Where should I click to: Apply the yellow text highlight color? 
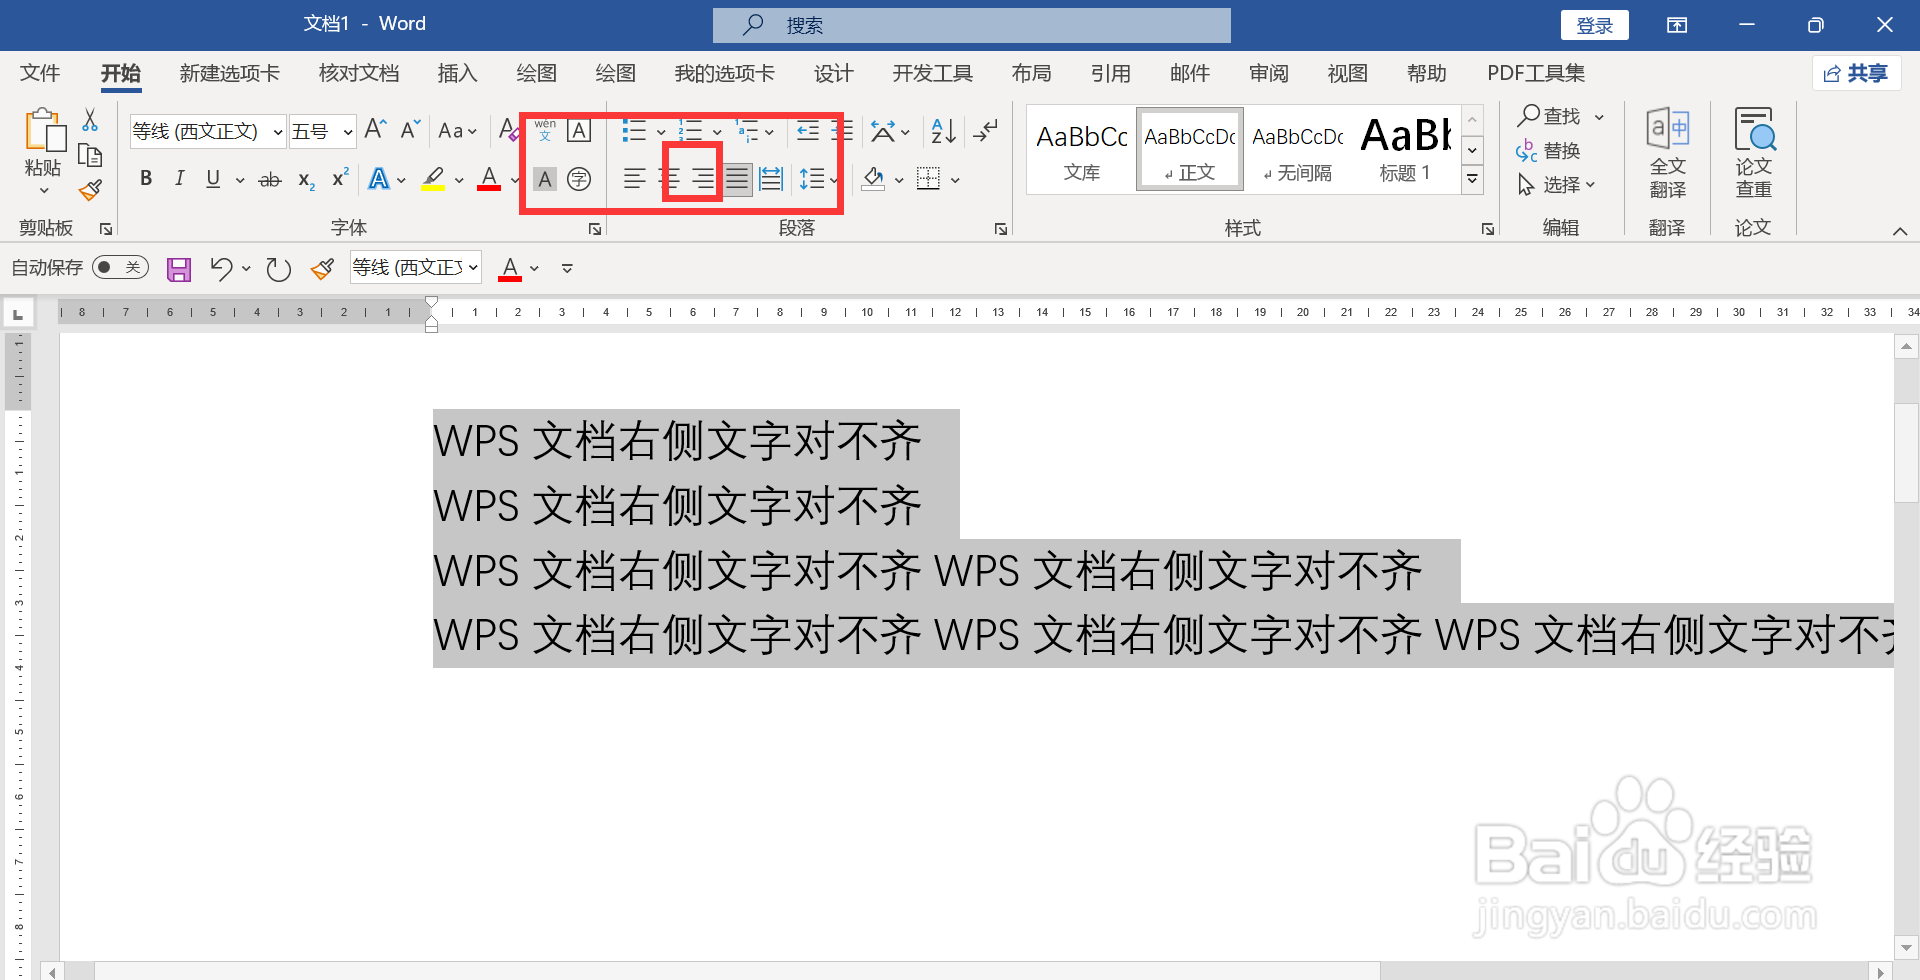tap(433, 179)
